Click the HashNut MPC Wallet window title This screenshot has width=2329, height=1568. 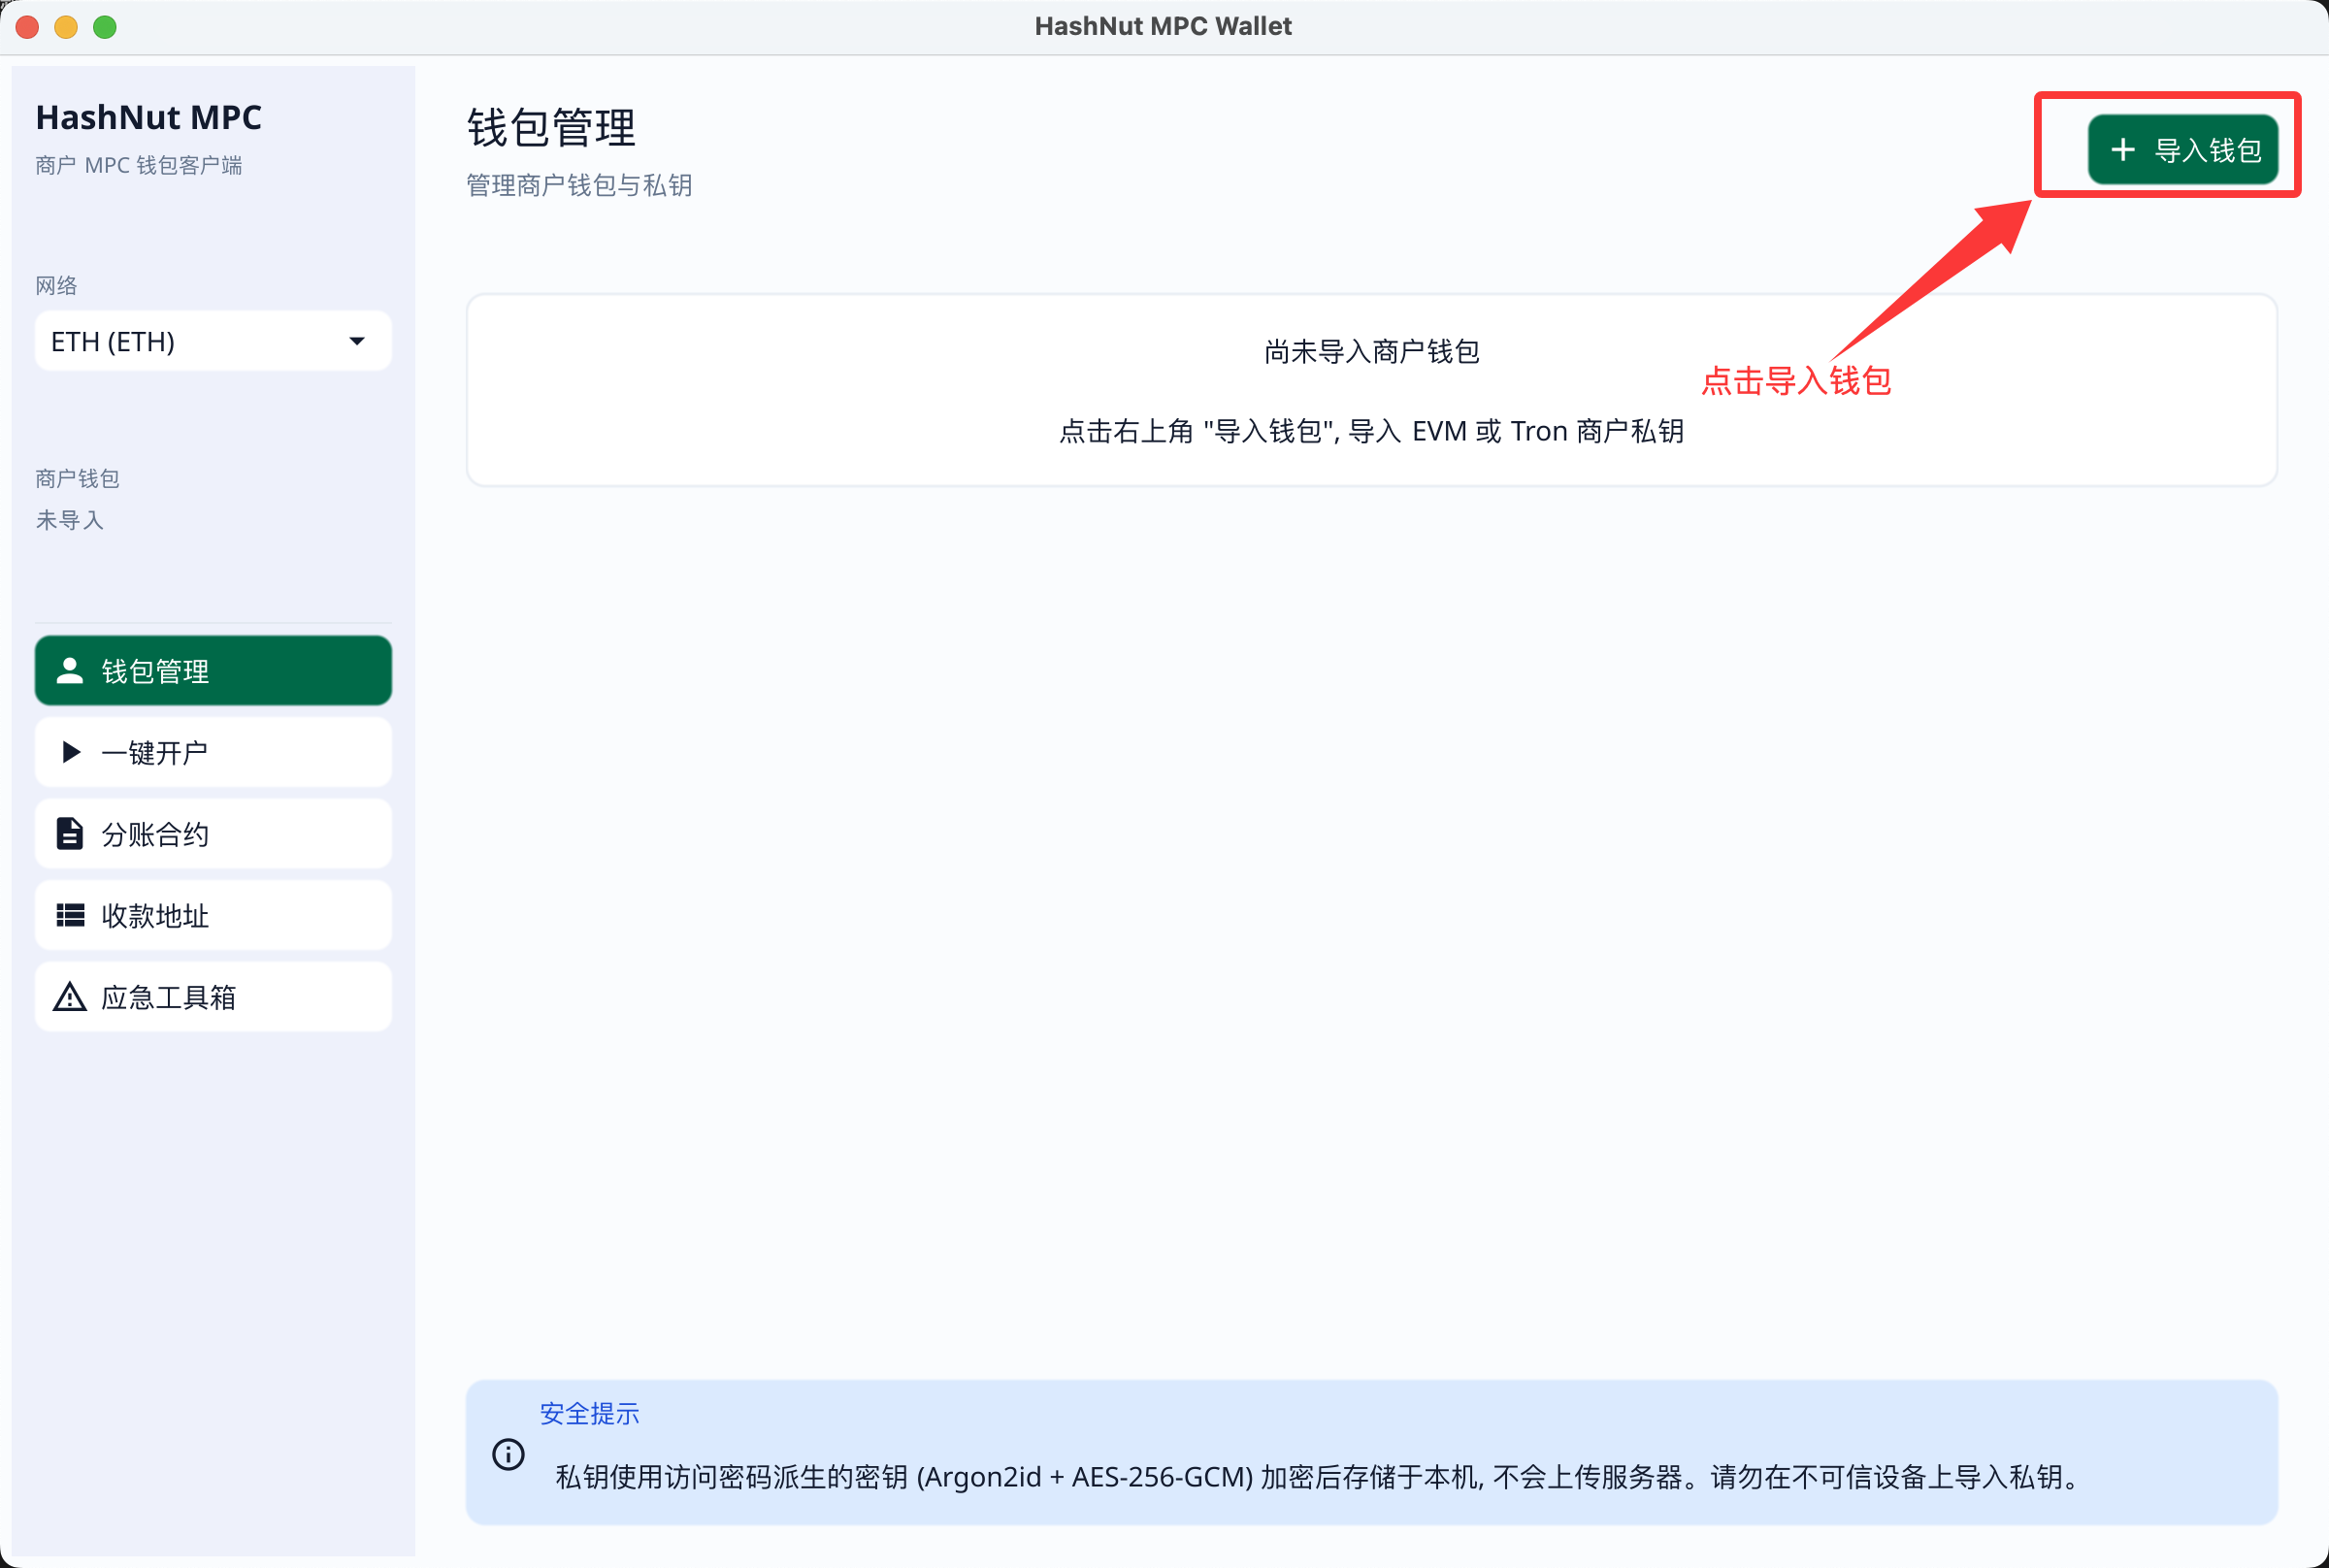click(x=1163, y=26)
